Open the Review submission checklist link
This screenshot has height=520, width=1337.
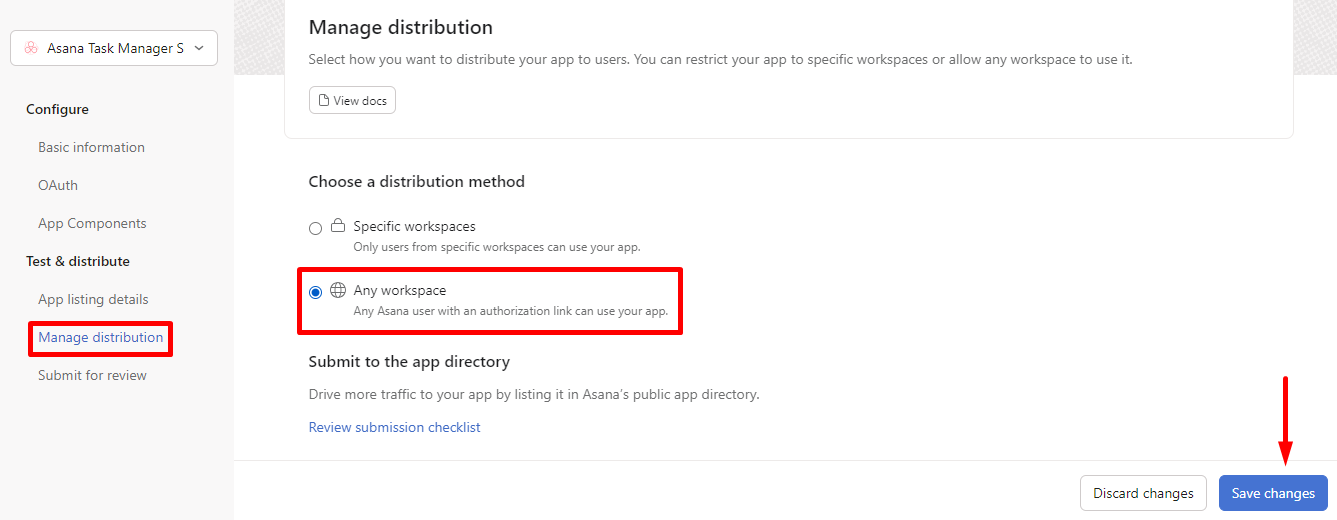click(x=394, y=427)
